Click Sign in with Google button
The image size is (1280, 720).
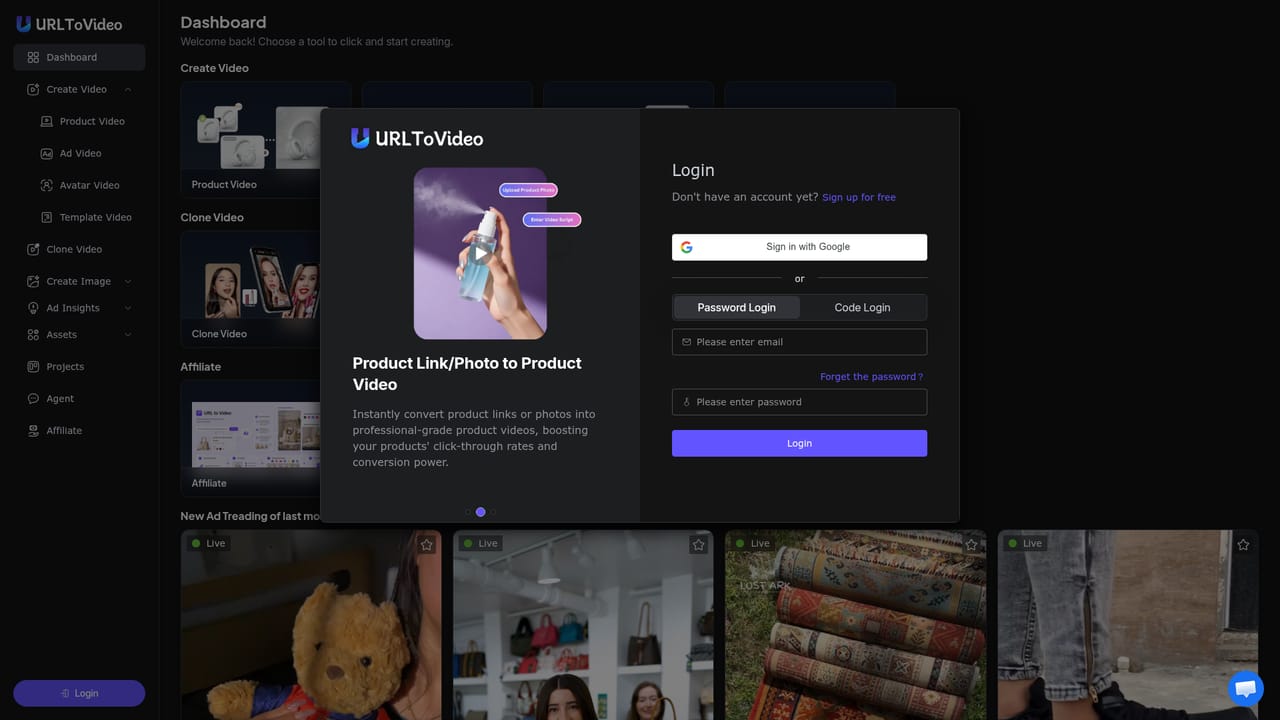(799, 247)
